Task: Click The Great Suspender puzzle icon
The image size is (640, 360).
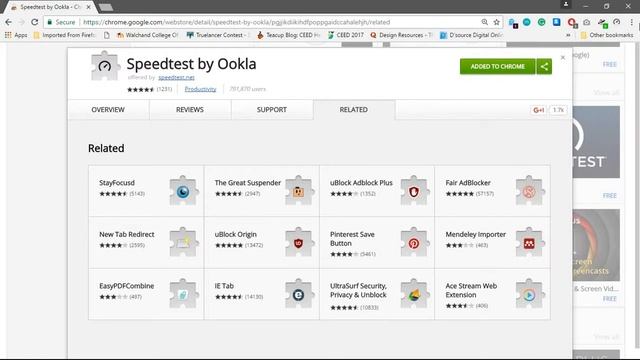Action: (299, 191)
